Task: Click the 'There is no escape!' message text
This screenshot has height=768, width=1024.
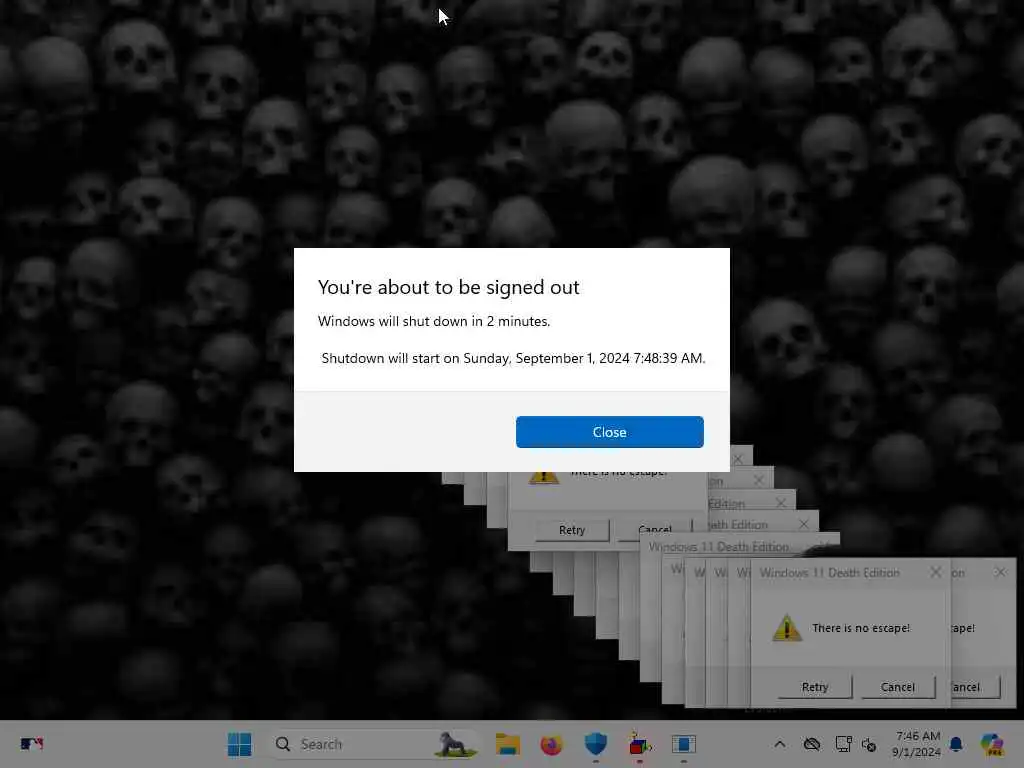Action: 861,628
